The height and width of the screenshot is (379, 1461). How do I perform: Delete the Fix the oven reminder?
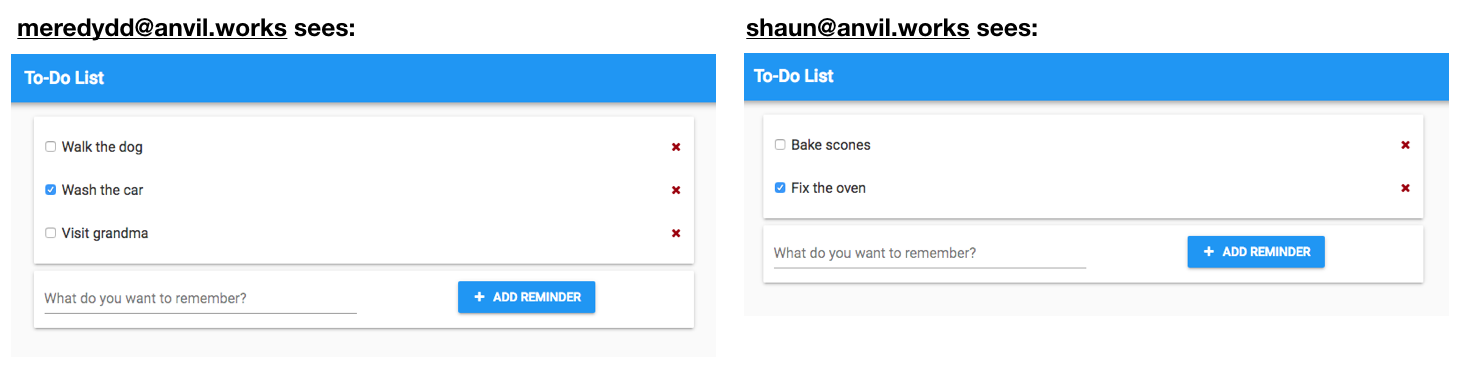point(1405,188)
